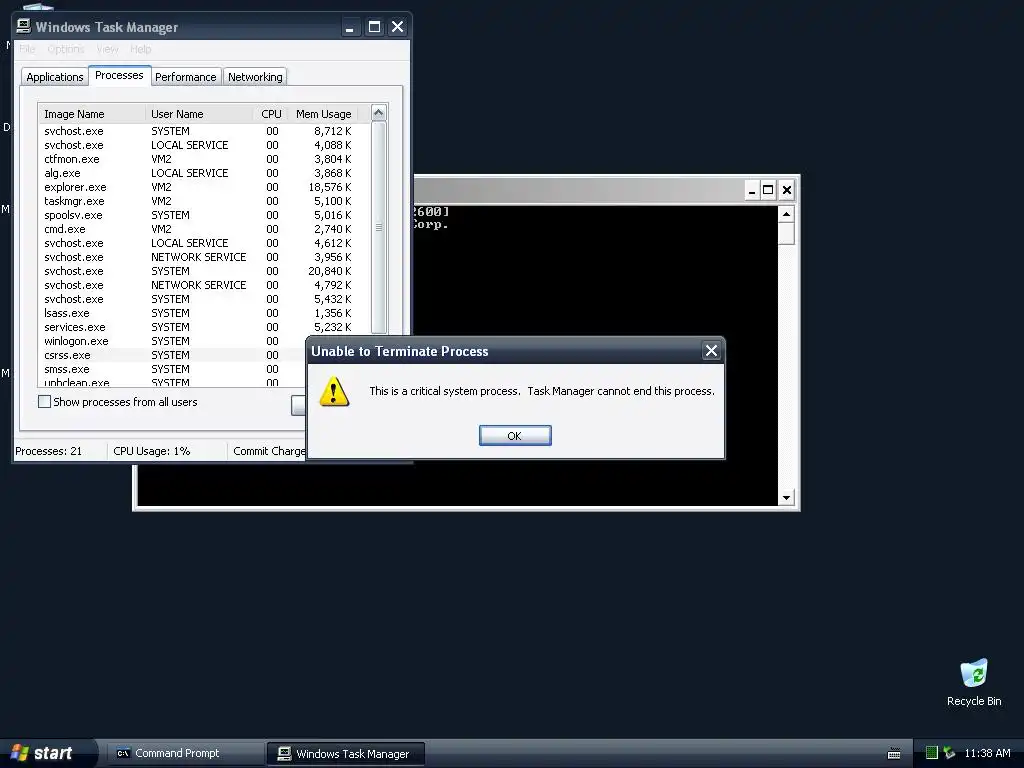Sort processes by Image Name column
This screenshot has width=1024, height=768.
[92, 114]
